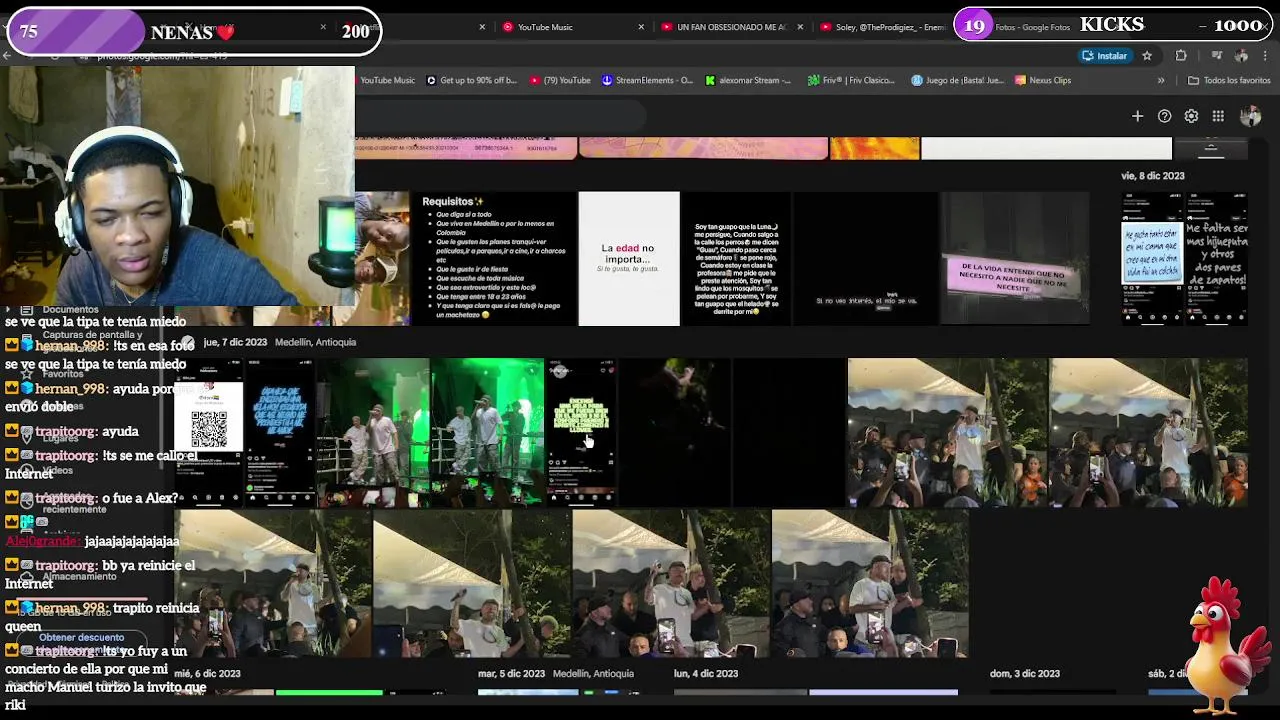This screenshot has height=720, width=1280.
Task: Click Medellín, Antioquia beside jue, 7 dic
Action: [x=315, y=342]
